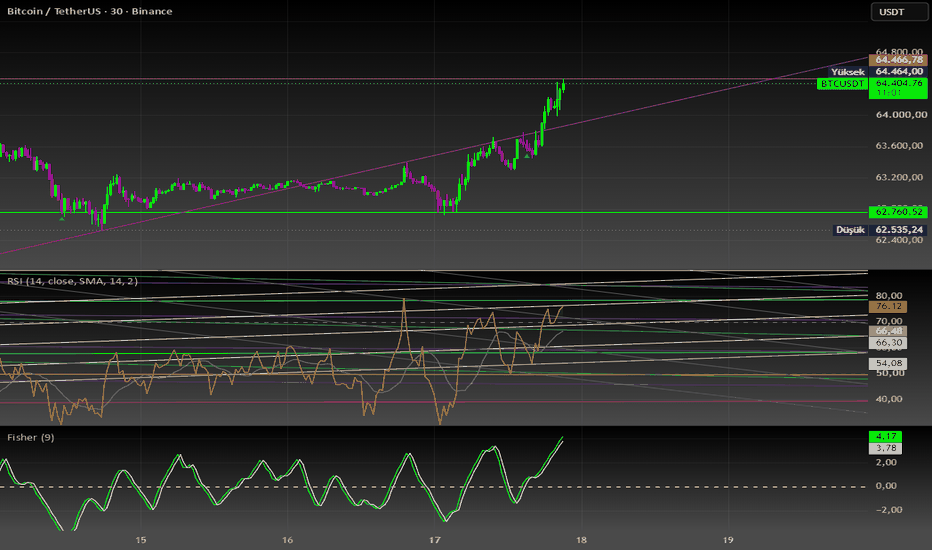Click date label 17 on time axis
The width and height of the screenshot is (932, 550).
tap(434, 540)
